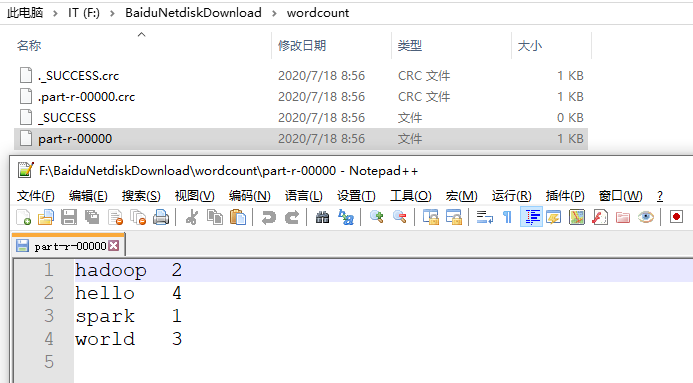Click line number 4 in the margin
This screenshot has width=693, height=383.
(x=49, y=339)
